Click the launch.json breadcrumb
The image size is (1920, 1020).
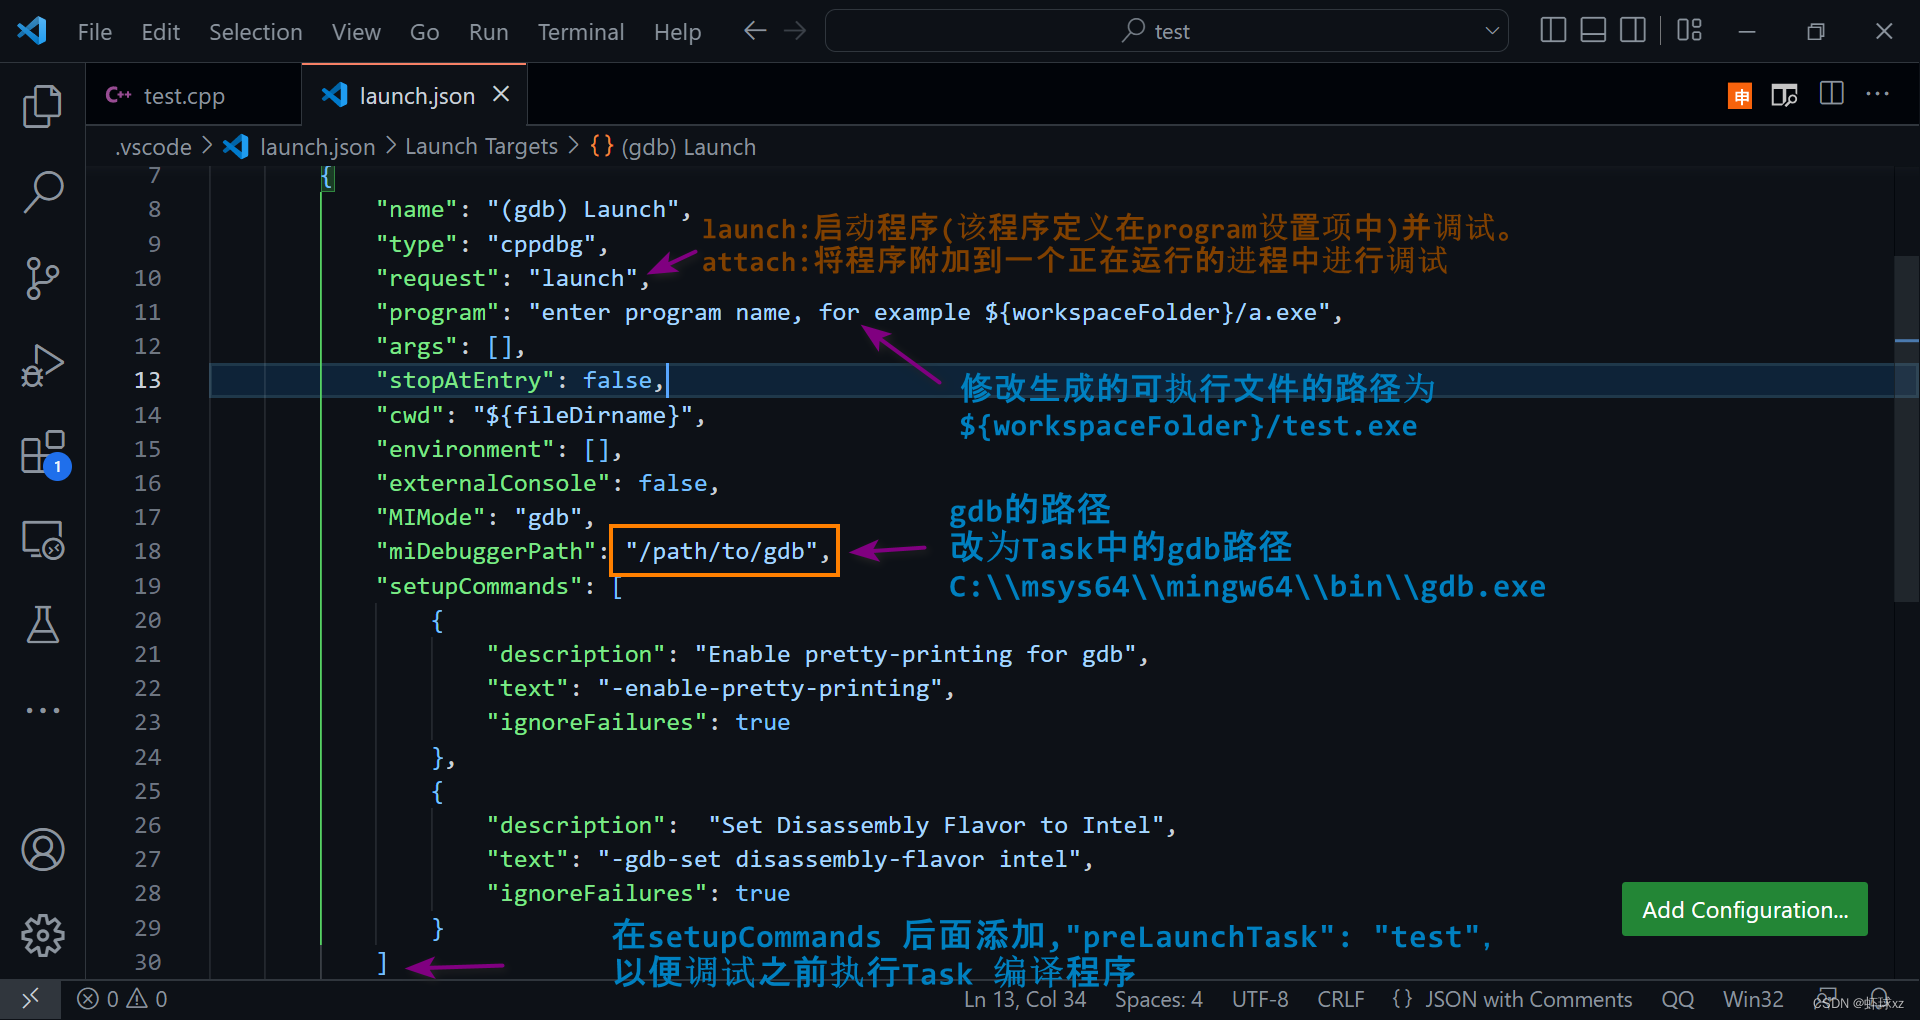tap(317, 147)
